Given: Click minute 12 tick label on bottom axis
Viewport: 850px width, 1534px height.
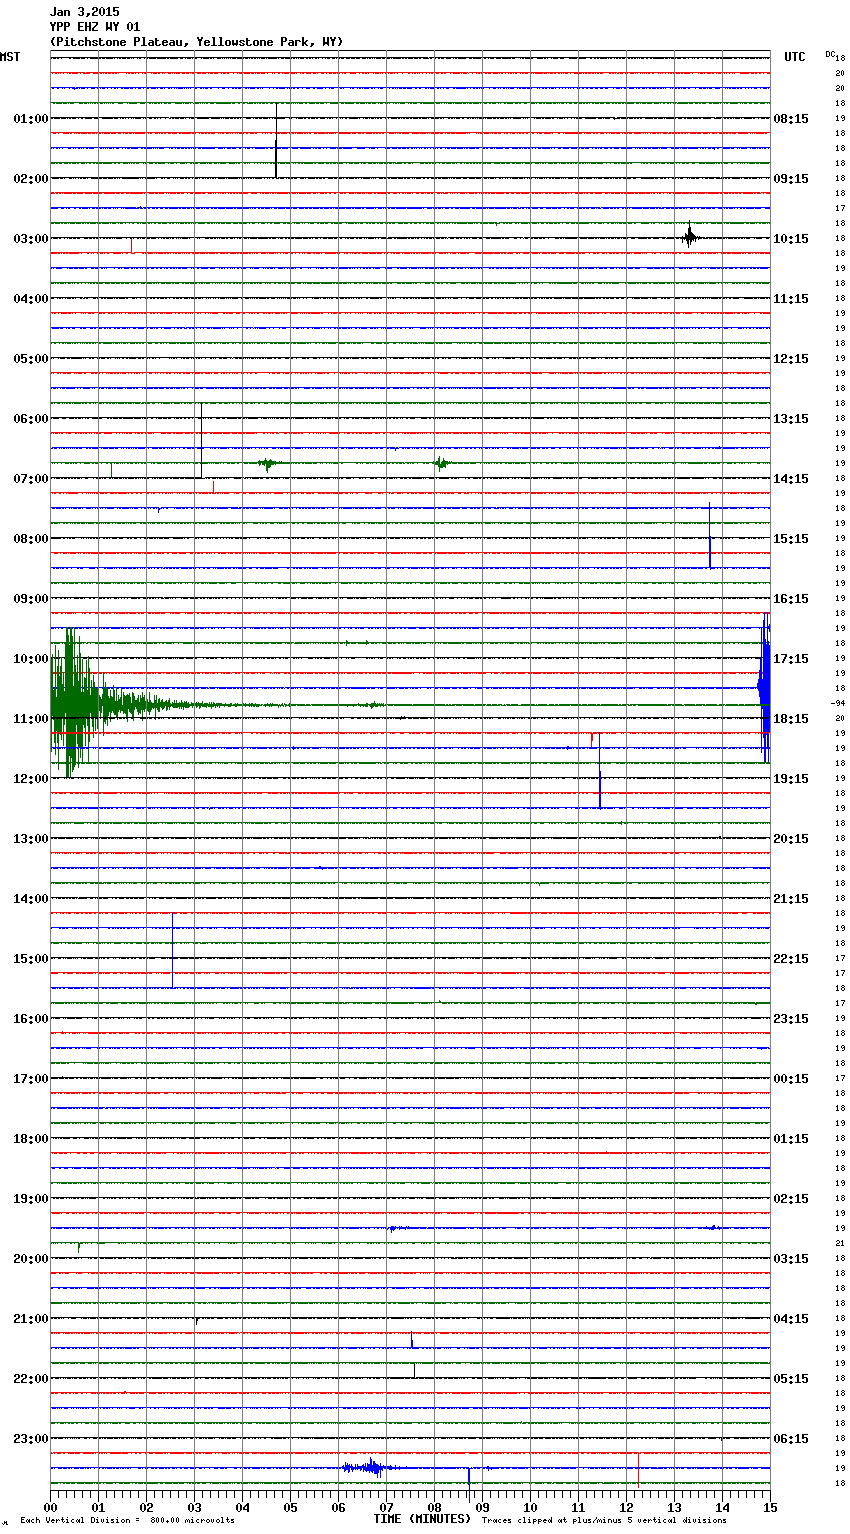Looking at the screenshot, I should point(626,1507).
